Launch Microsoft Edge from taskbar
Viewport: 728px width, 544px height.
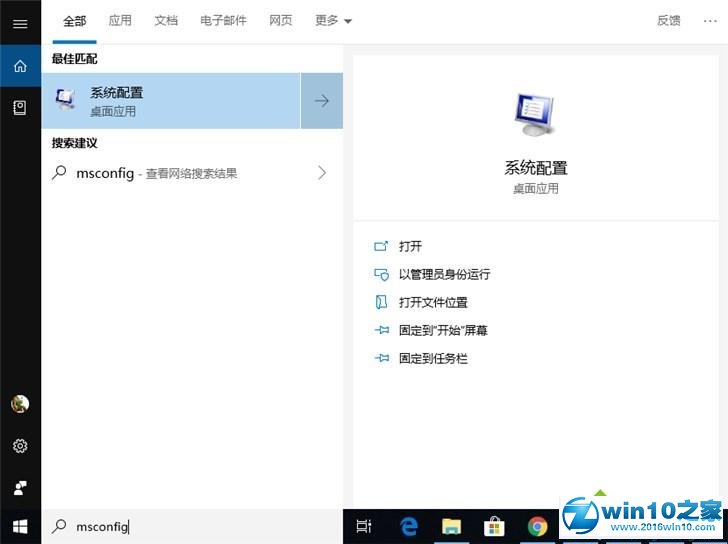point(408,526)
